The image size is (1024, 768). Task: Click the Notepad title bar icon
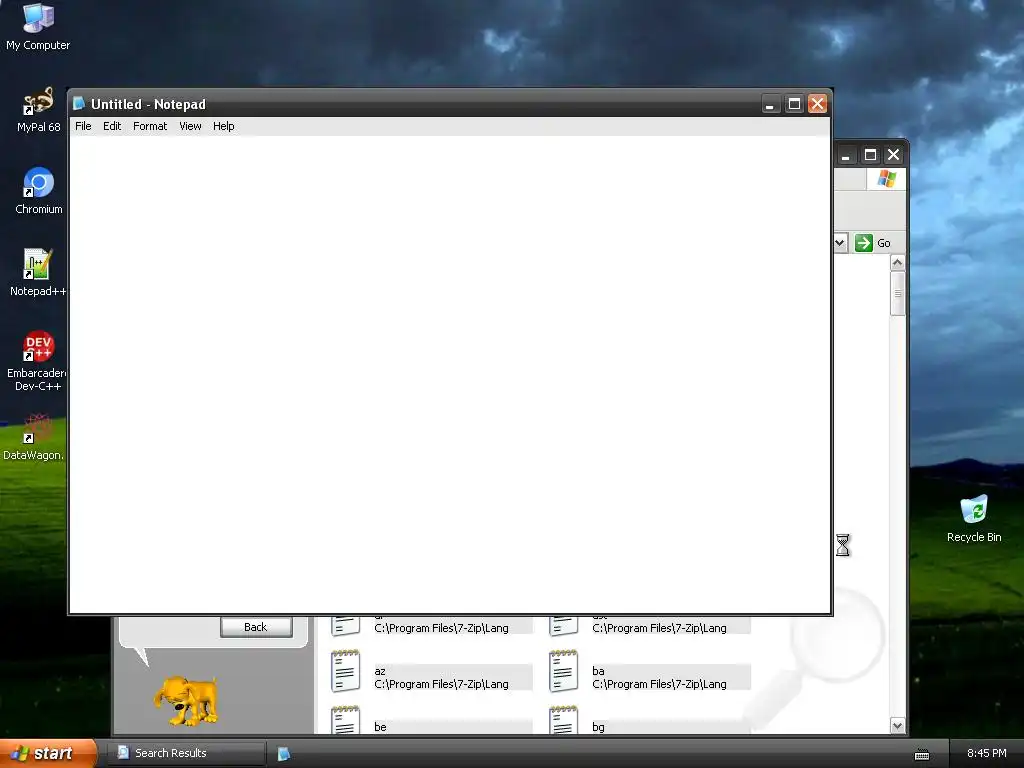[79, 103]
